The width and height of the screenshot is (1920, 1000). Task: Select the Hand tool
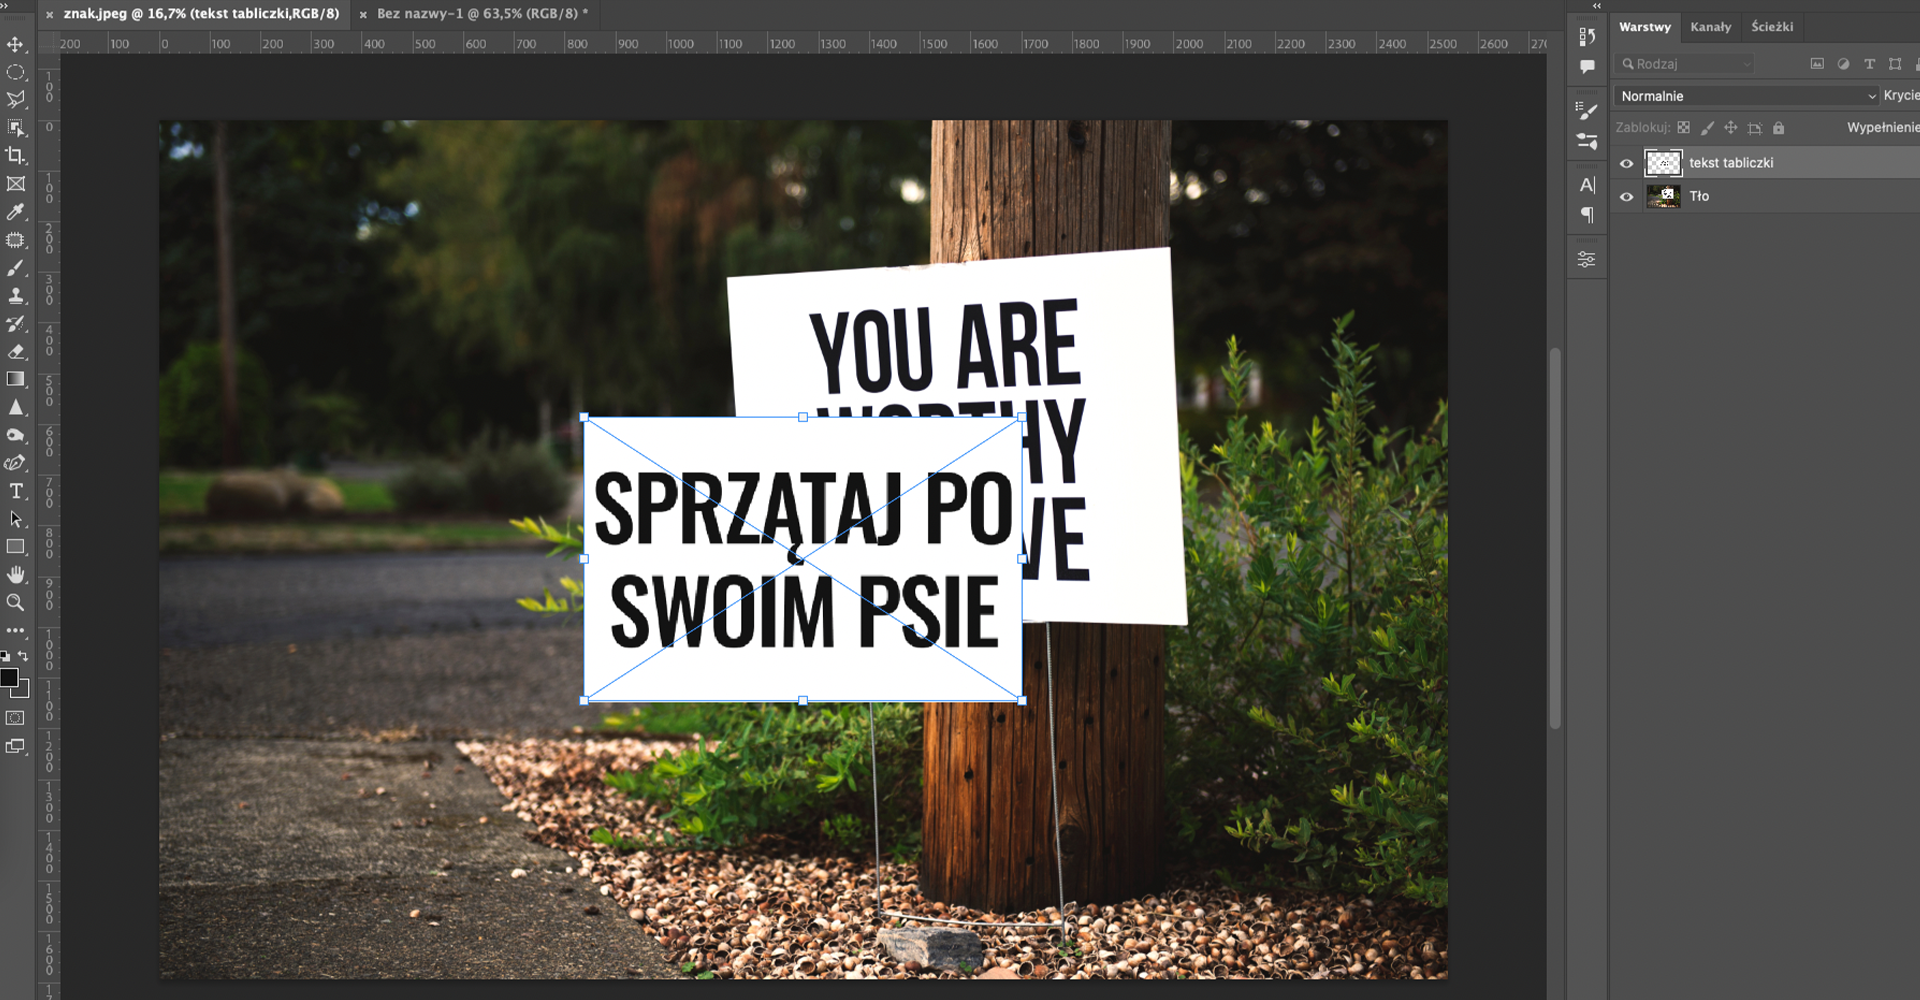[x=16, y=575]
